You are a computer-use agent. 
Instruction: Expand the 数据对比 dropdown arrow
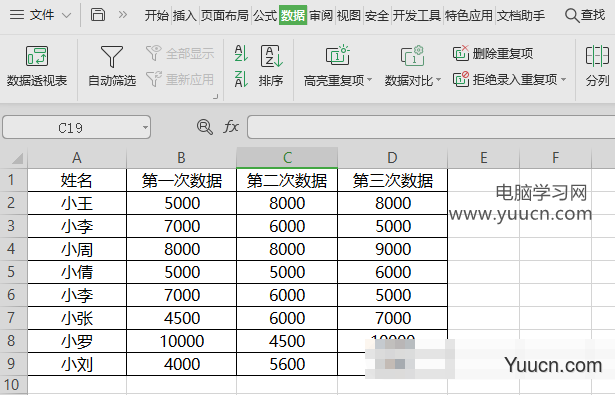point(439,80)
